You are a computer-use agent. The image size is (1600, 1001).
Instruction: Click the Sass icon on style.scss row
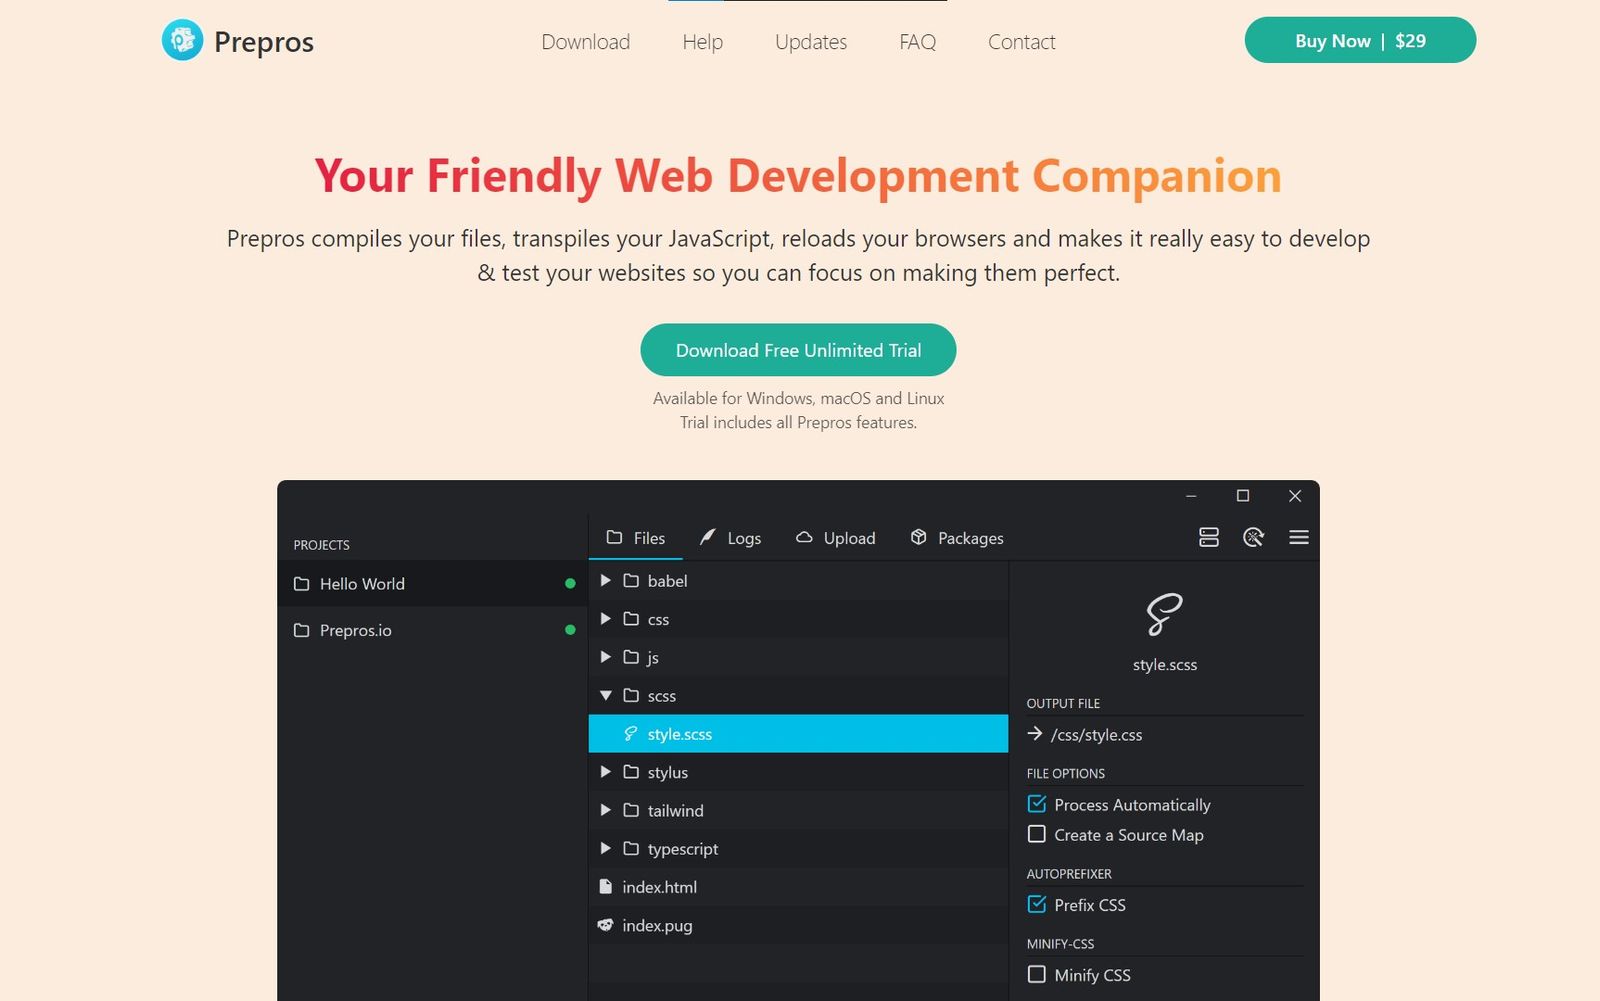click(x=630, y=734)
